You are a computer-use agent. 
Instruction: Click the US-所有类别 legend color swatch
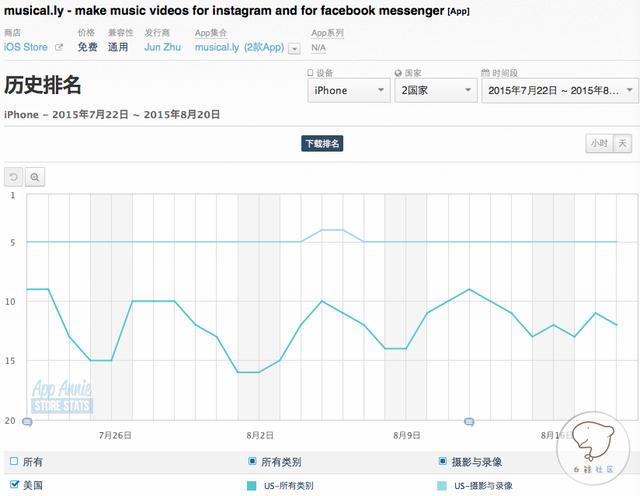[251, 486]
